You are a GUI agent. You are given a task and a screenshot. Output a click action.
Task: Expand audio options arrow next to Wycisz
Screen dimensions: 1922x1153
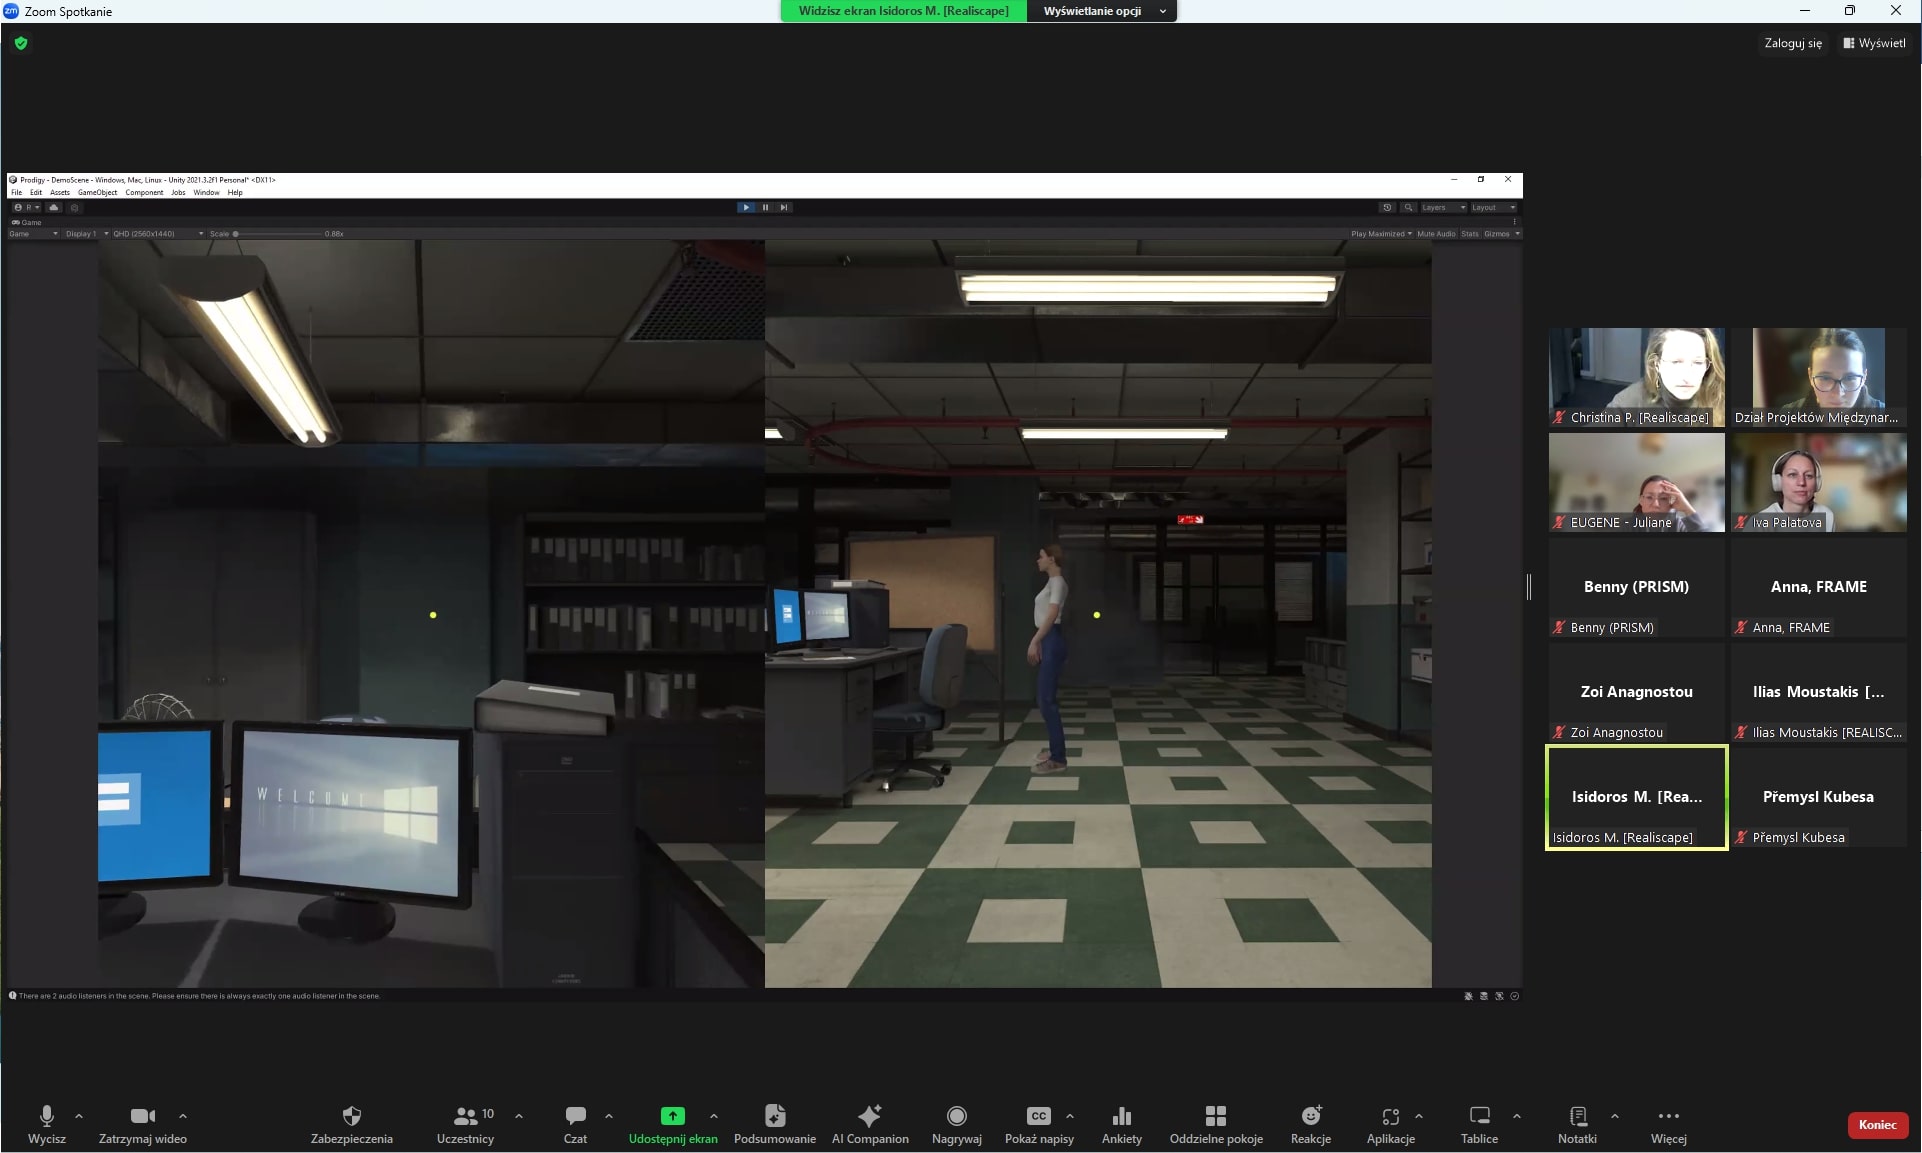[x=79, y=1116]
